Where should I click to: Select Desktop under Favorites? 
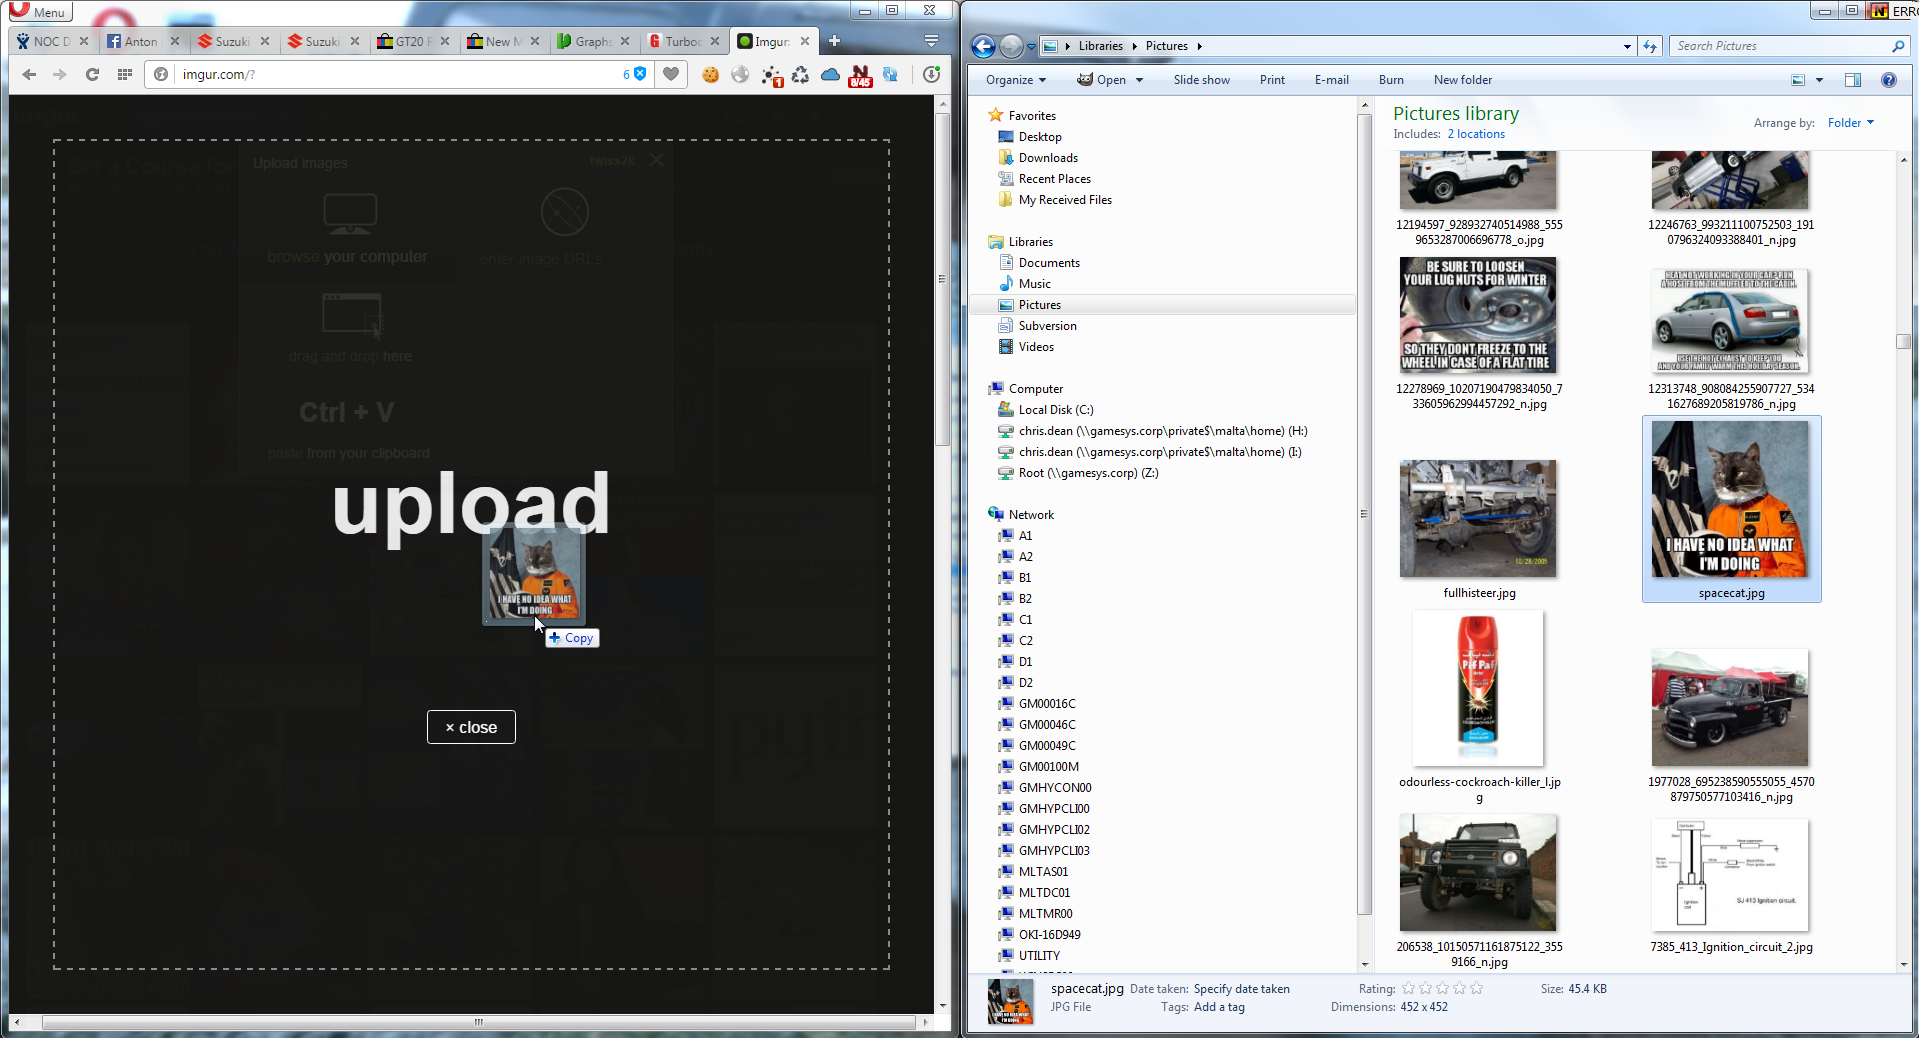[x=1040, y=137]
